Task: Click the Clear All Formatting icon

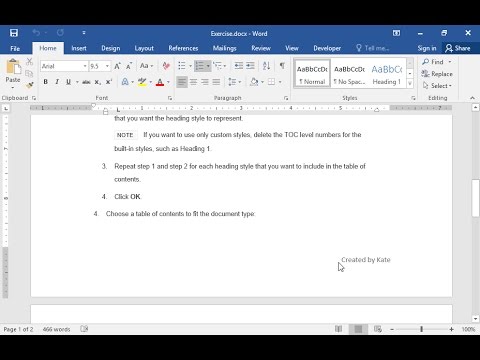Action: 166,66
